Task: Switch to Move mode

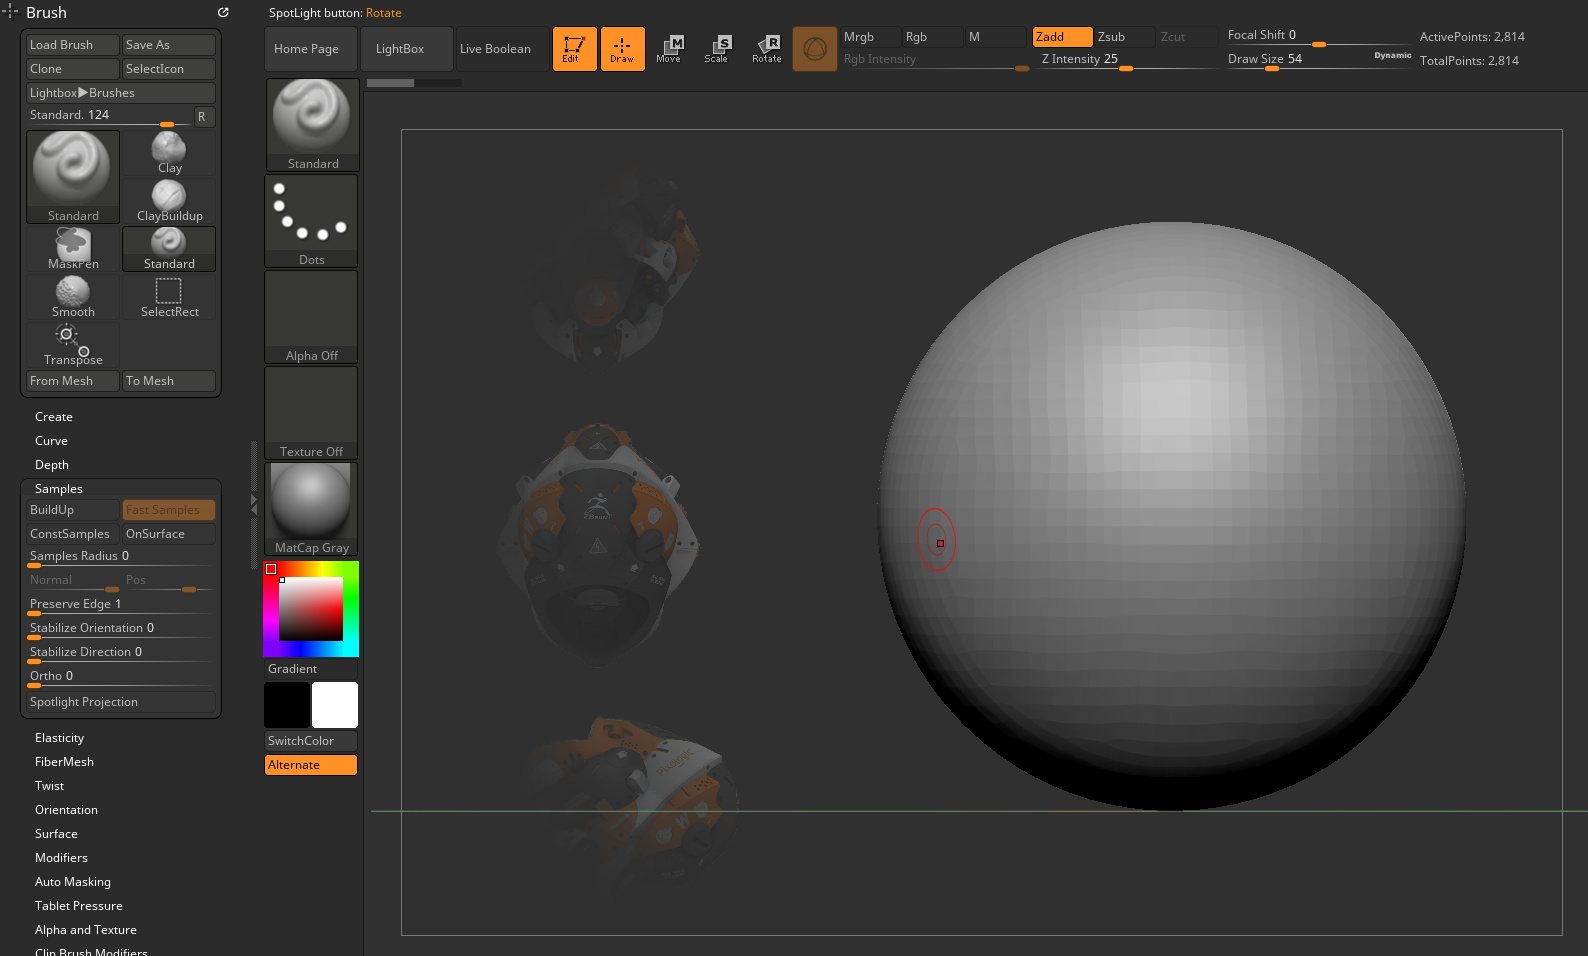Action: (x=669, y=49)
